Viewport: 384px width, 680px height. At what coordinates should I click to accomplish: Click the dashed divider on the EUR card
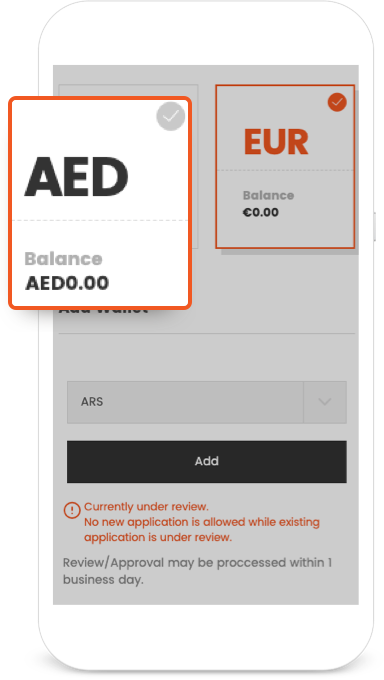pyautogui.click(x=285, y=170)
